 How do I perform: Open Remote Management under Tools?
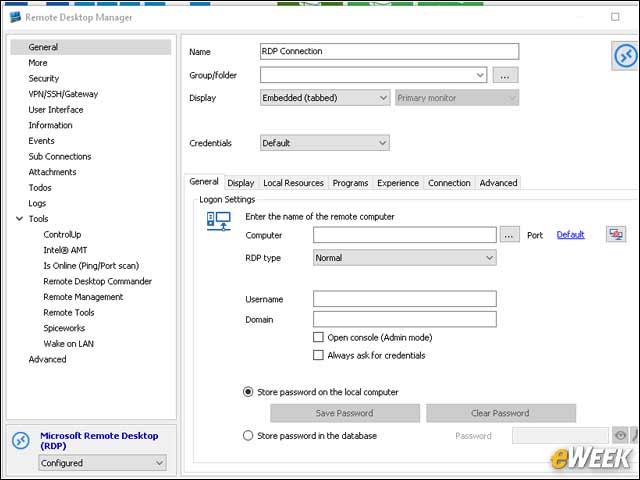[83, 297]
